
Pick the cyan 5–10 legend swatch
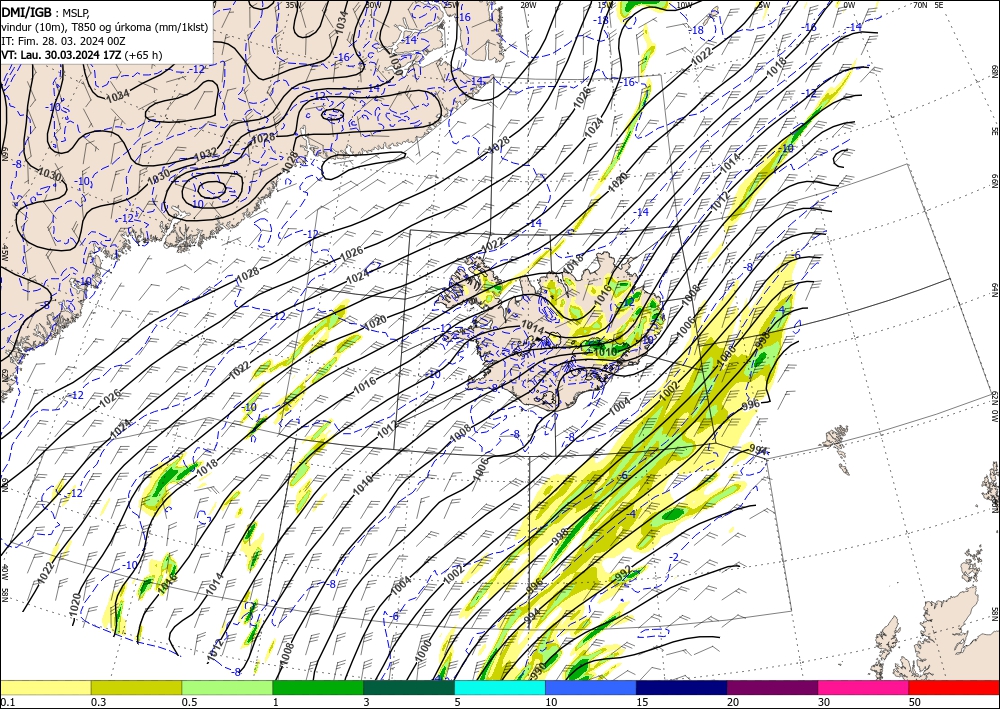coord(500,687)
